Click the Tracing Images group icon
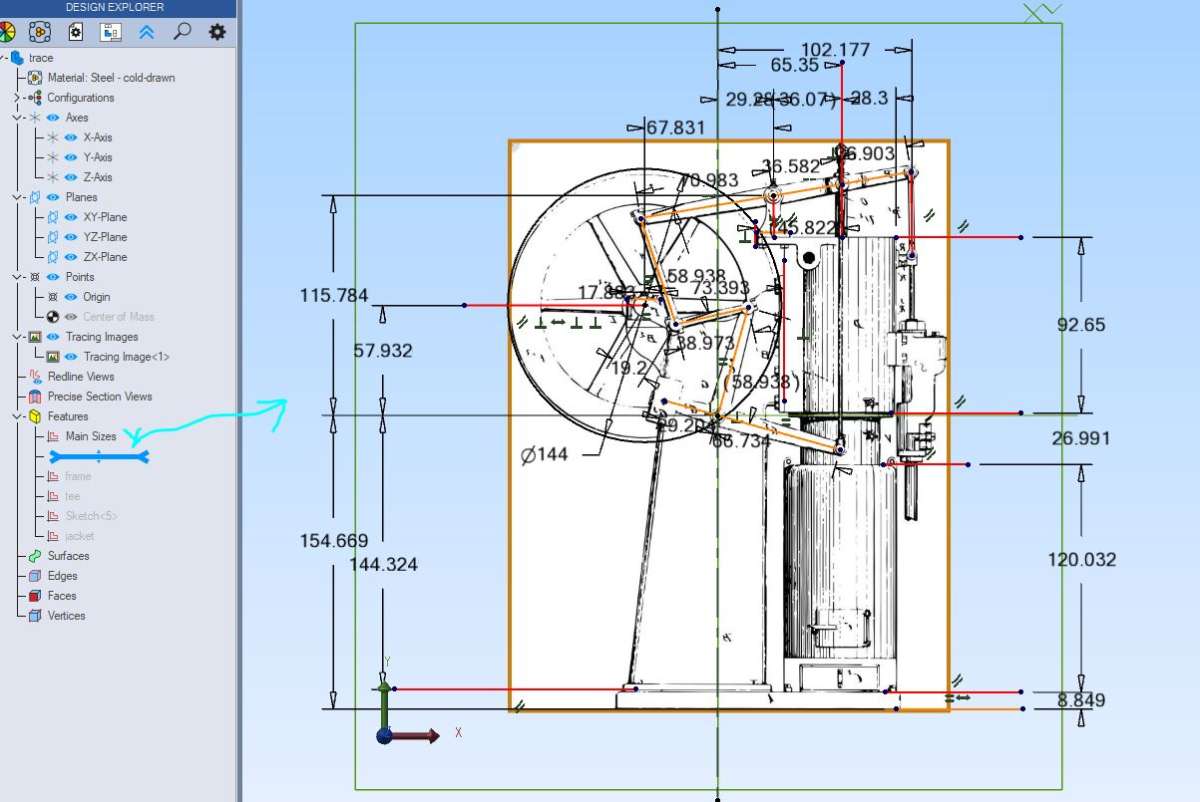The width and height of the screenshot is (1200, 802). [x=35, y=337]
